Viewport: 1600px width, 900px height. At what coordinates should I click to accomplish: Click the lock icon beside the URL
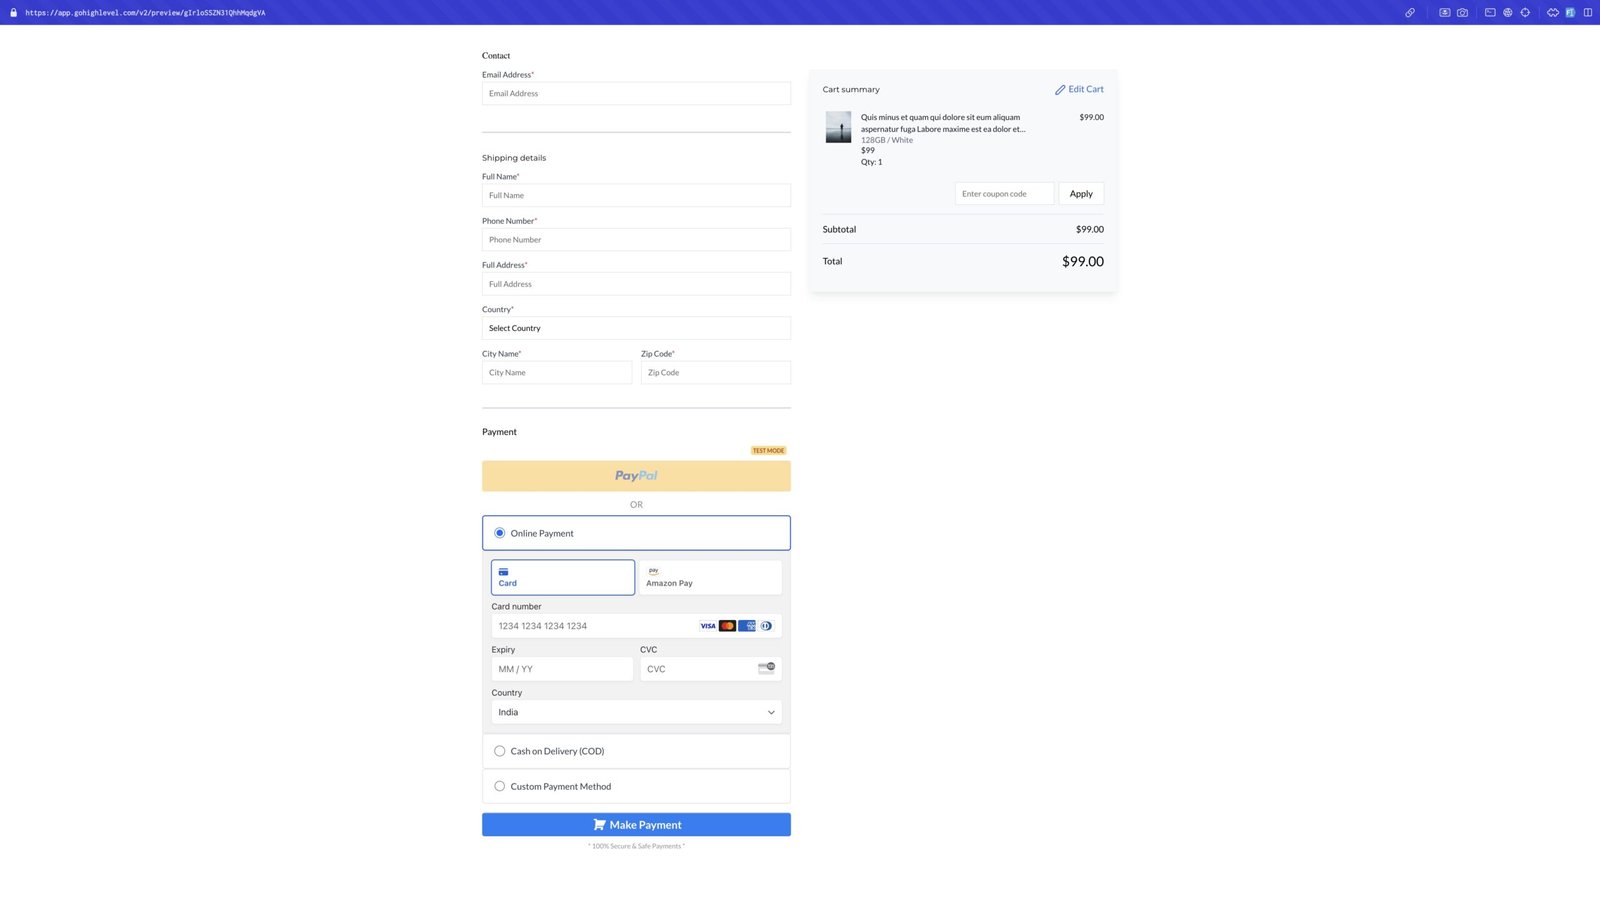[x=13, y=13]
